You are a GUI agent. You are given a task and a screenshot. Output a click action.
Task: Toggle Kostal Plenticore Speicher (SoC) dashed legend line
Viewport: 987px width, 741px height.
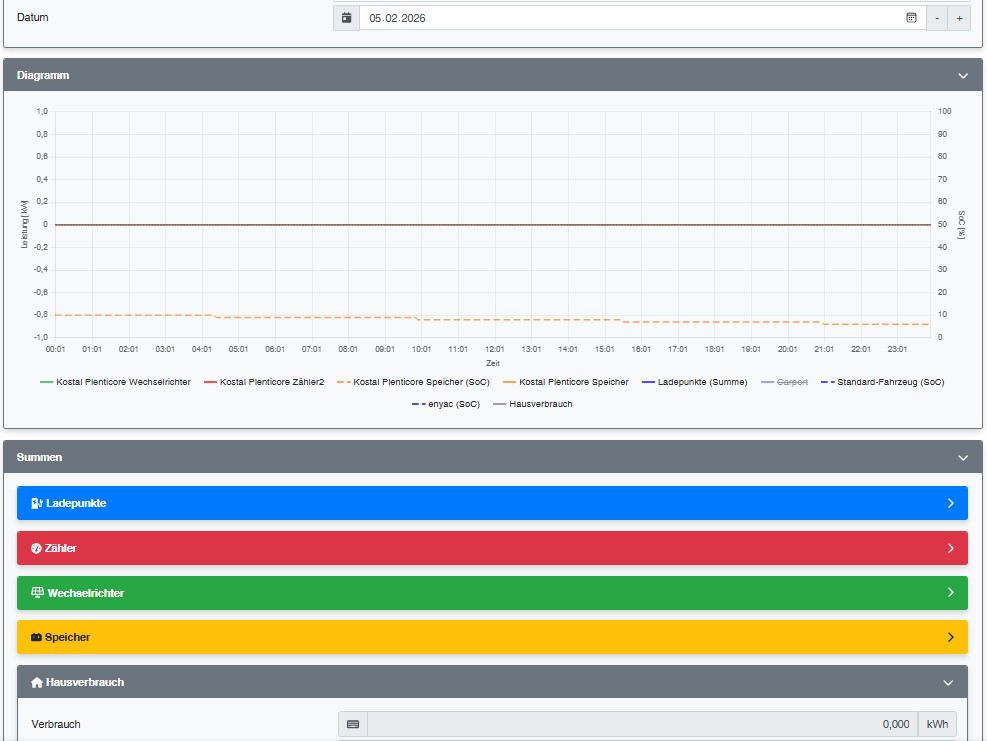[412, 382]
